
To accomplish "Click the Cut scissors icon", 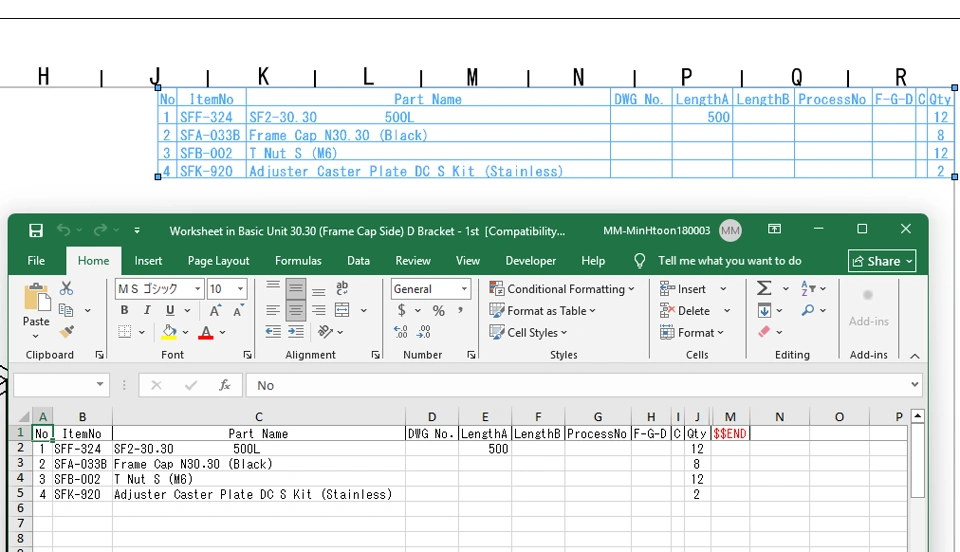I will coord(66,288).
